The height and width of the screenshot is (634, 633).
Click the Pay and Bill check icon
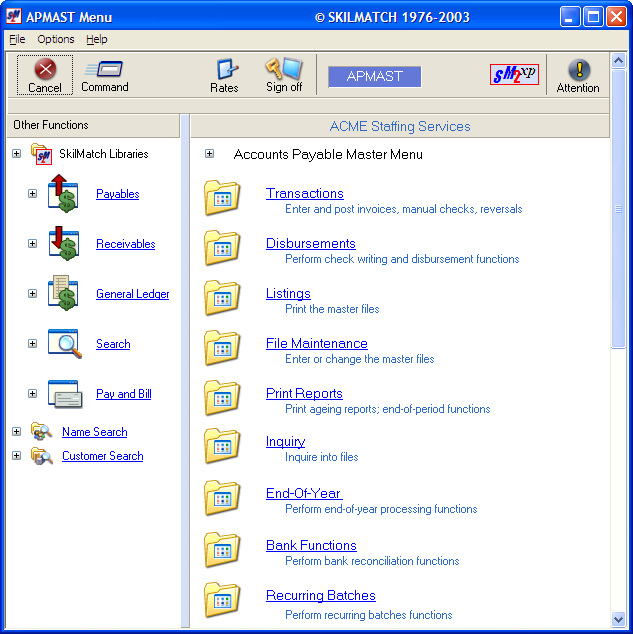(x=65, y=394)
